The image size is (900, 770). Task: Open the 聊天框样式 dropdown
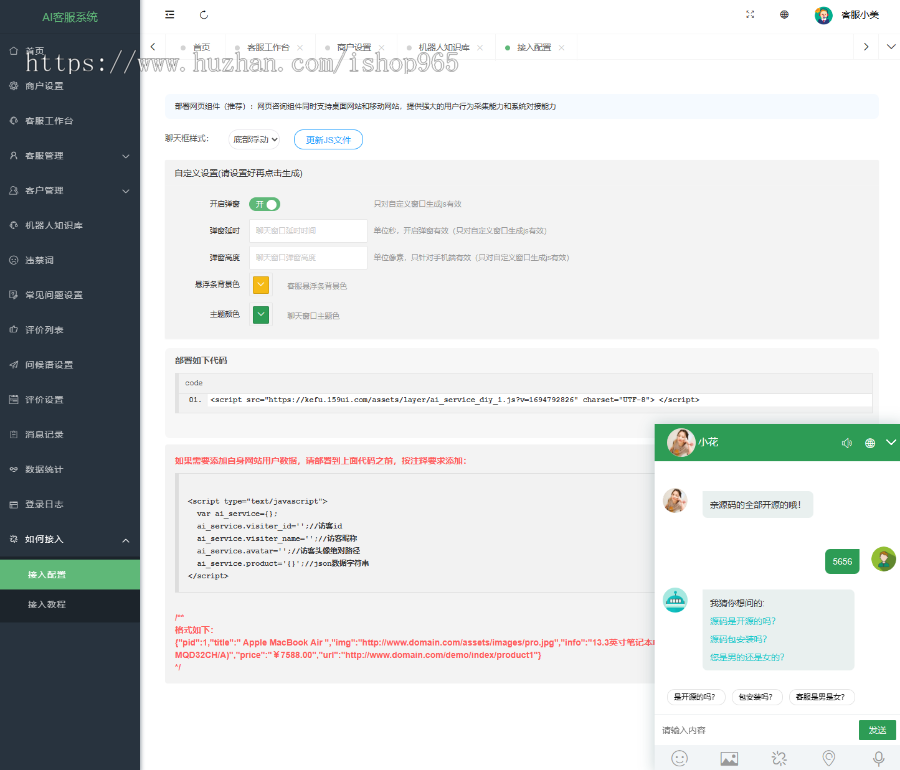255,139
